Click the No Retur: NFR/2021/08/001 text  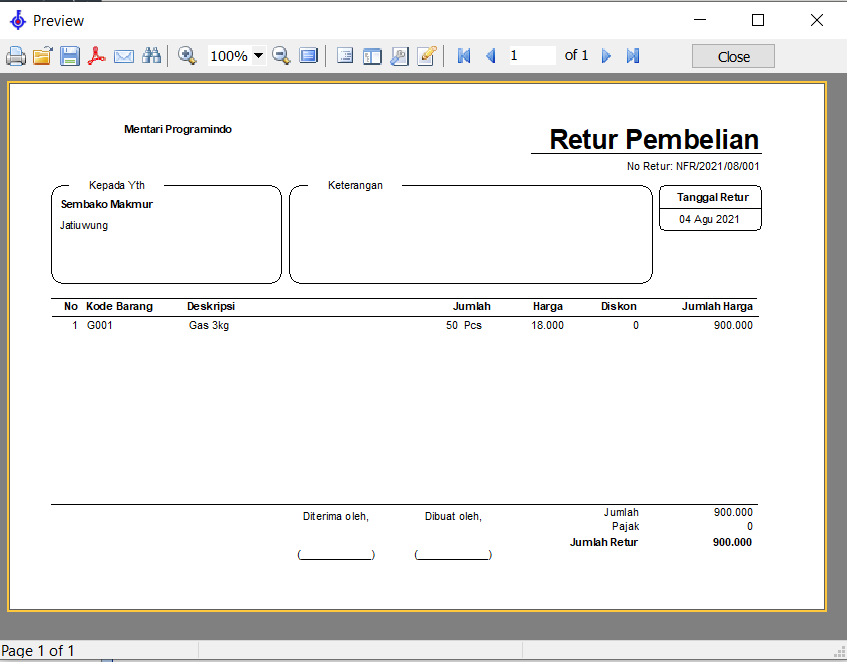pos(693,166)
